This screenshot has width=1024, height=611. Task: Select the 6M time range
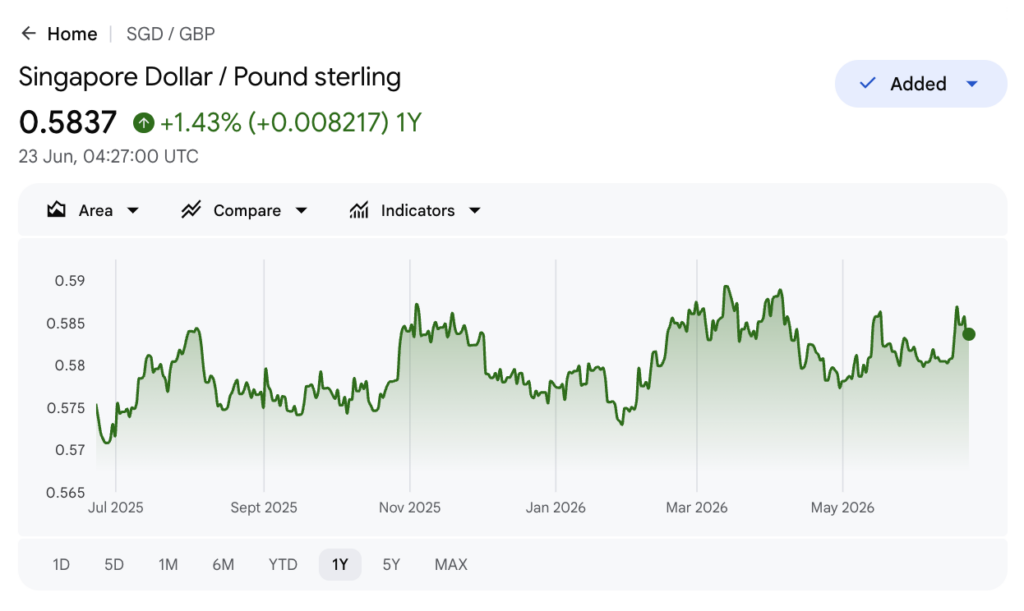coord(223,565)
